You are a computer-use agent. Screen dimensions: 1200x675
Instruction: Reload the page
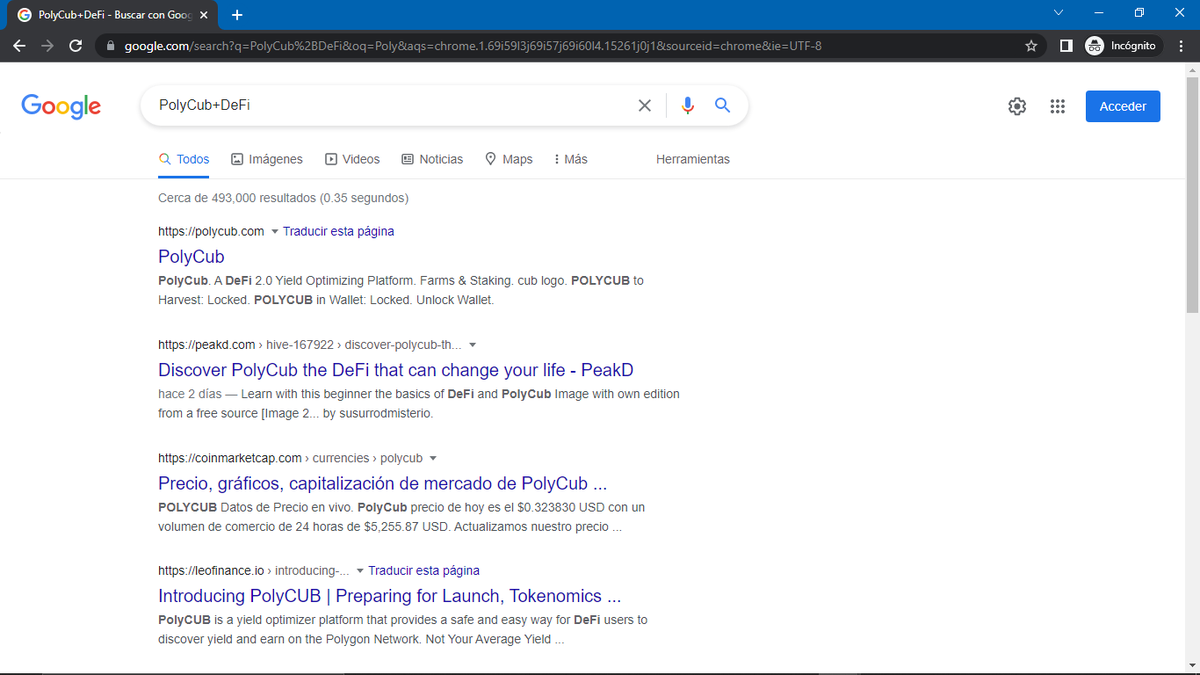pyautogui.click(x=76, y=46)
